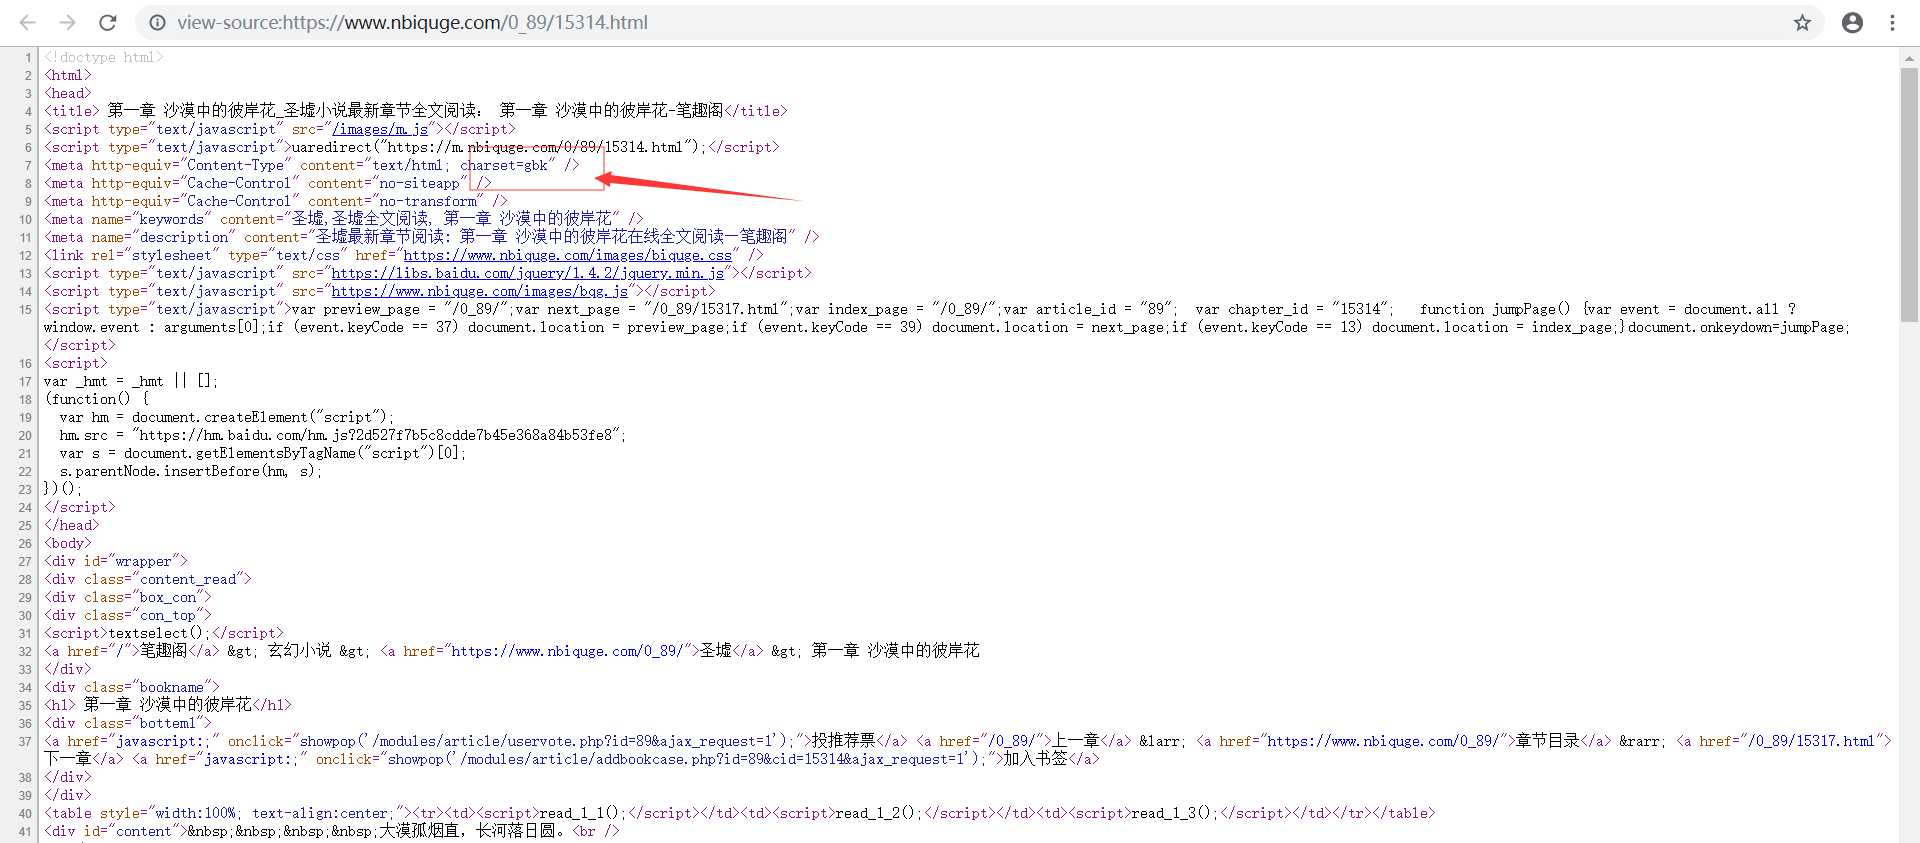Reload the view-source page

point(108,22)
